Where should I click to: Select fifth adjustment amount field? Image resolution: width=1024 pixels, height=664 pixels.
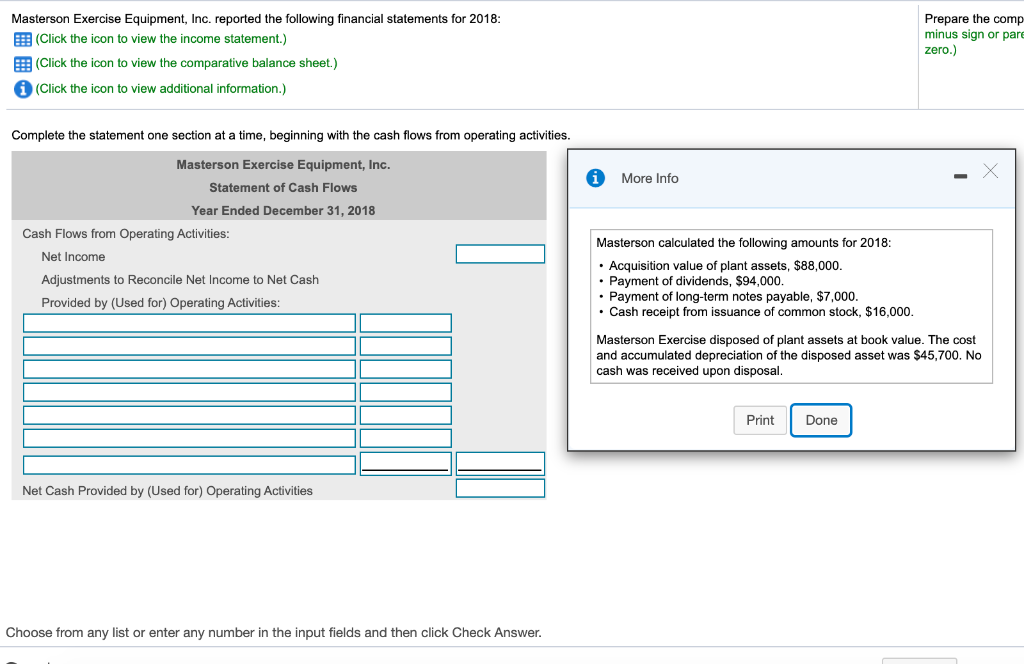(406, 415)
